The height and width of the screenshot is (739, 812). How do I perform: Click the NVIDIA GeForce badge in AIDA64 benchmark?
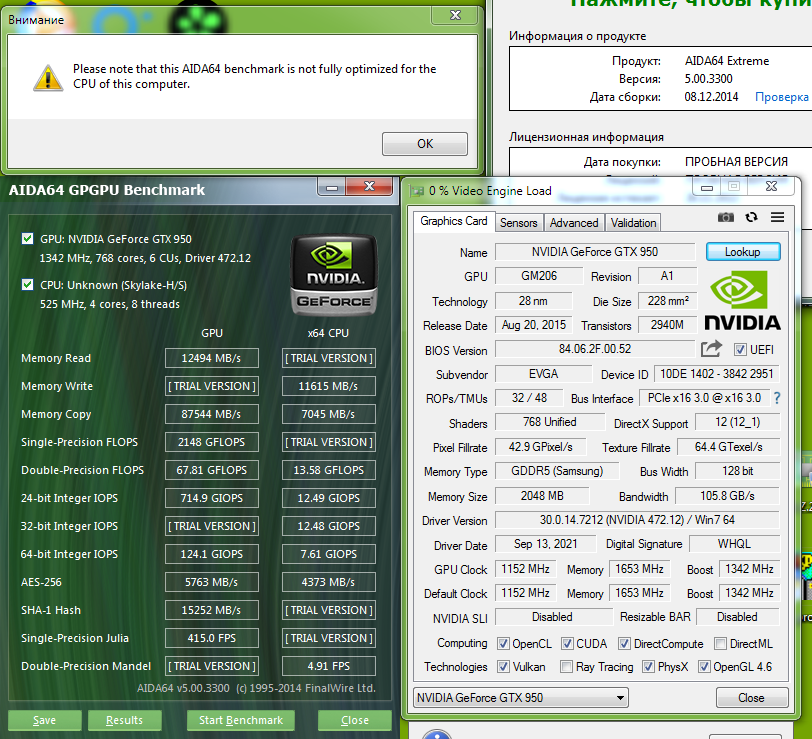point(334,275)
